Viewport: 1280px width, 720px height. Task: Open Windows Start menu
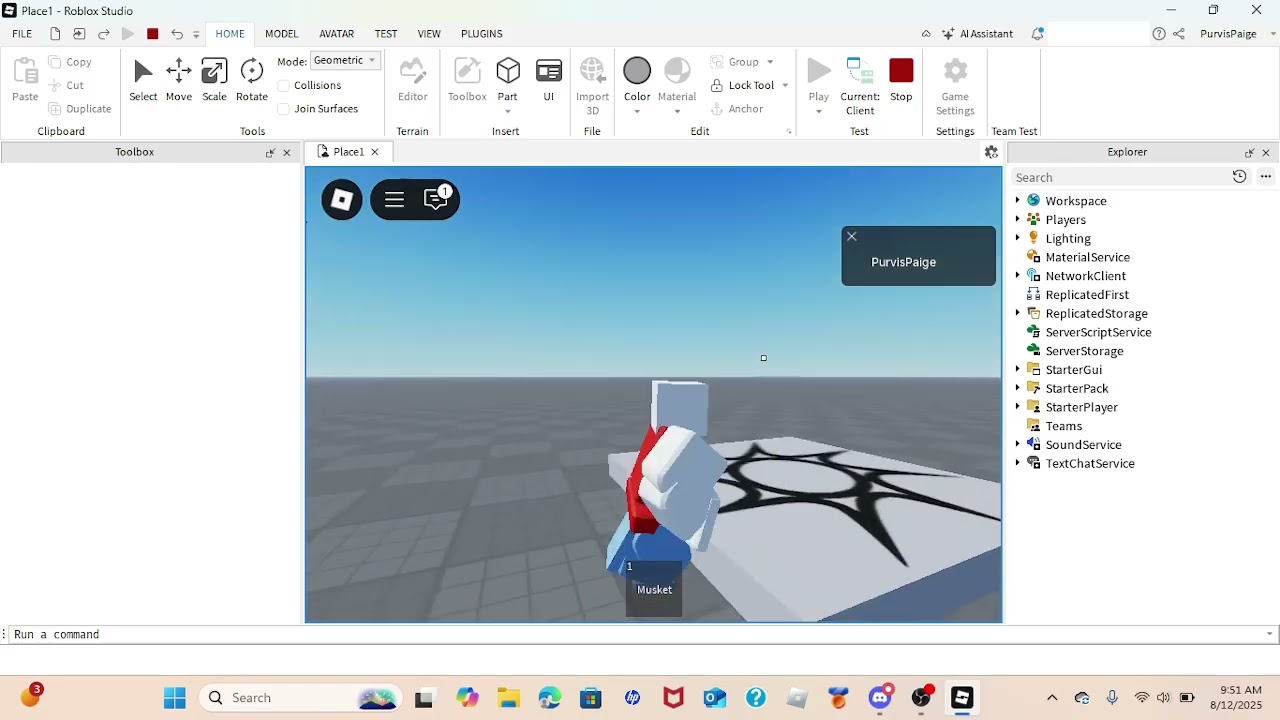174,698
